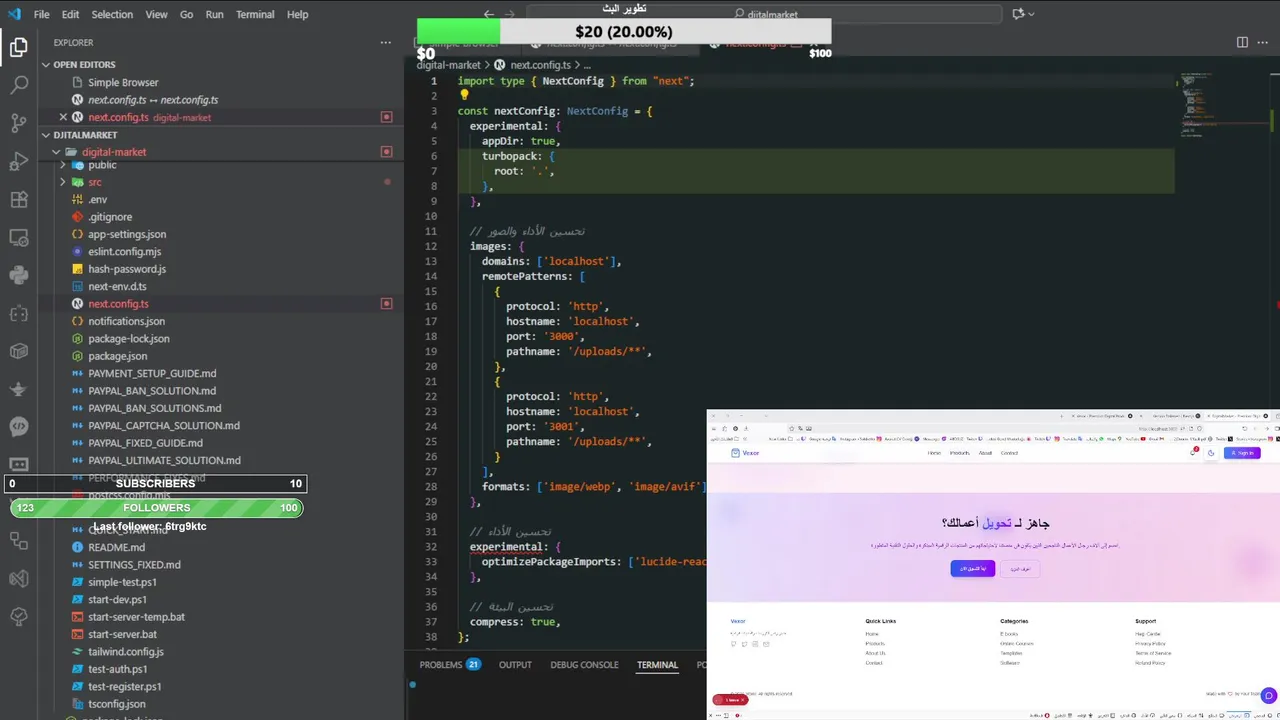Select Simple Browser in Open Editors

click(x=123, y=83)
